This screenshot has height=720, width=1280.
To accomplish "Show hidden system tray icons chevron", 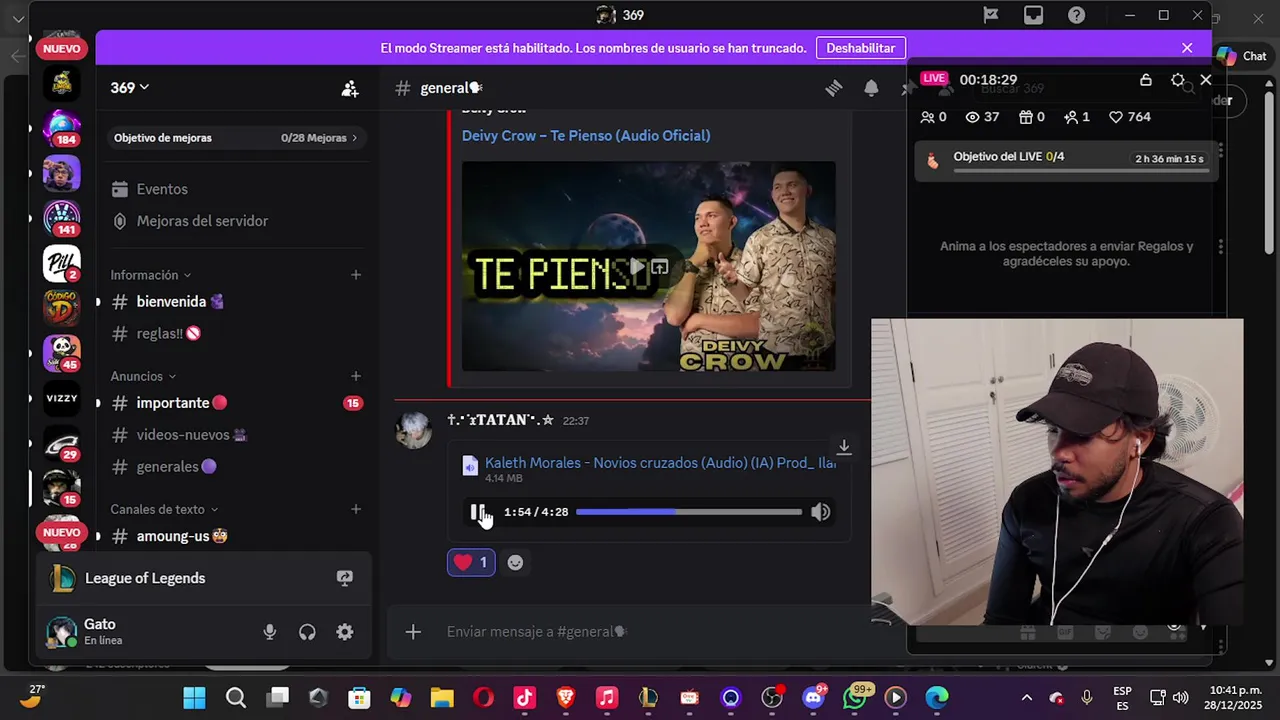I will pos(1026,697).
